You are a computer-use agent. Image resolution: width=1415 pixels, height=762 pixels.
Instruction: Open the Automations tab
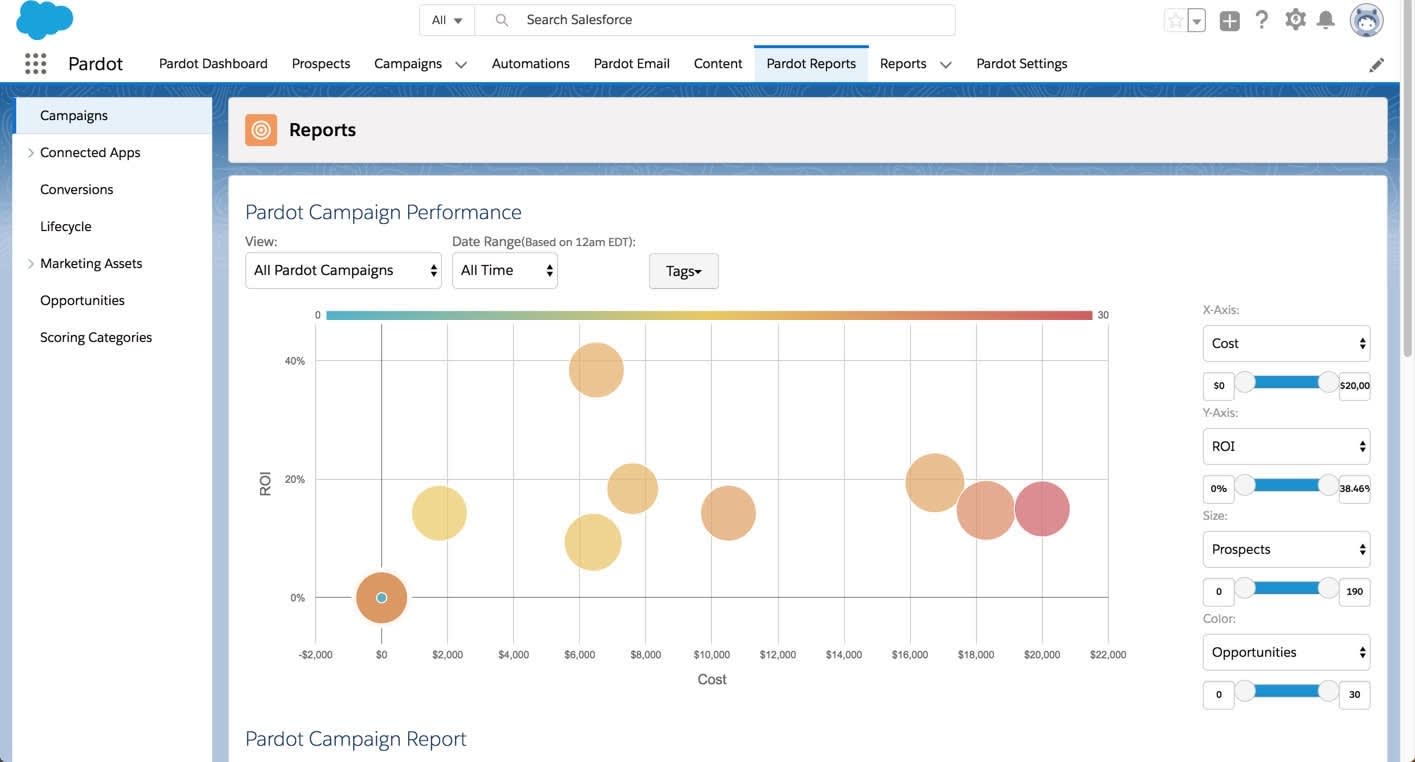click(531, 63)
